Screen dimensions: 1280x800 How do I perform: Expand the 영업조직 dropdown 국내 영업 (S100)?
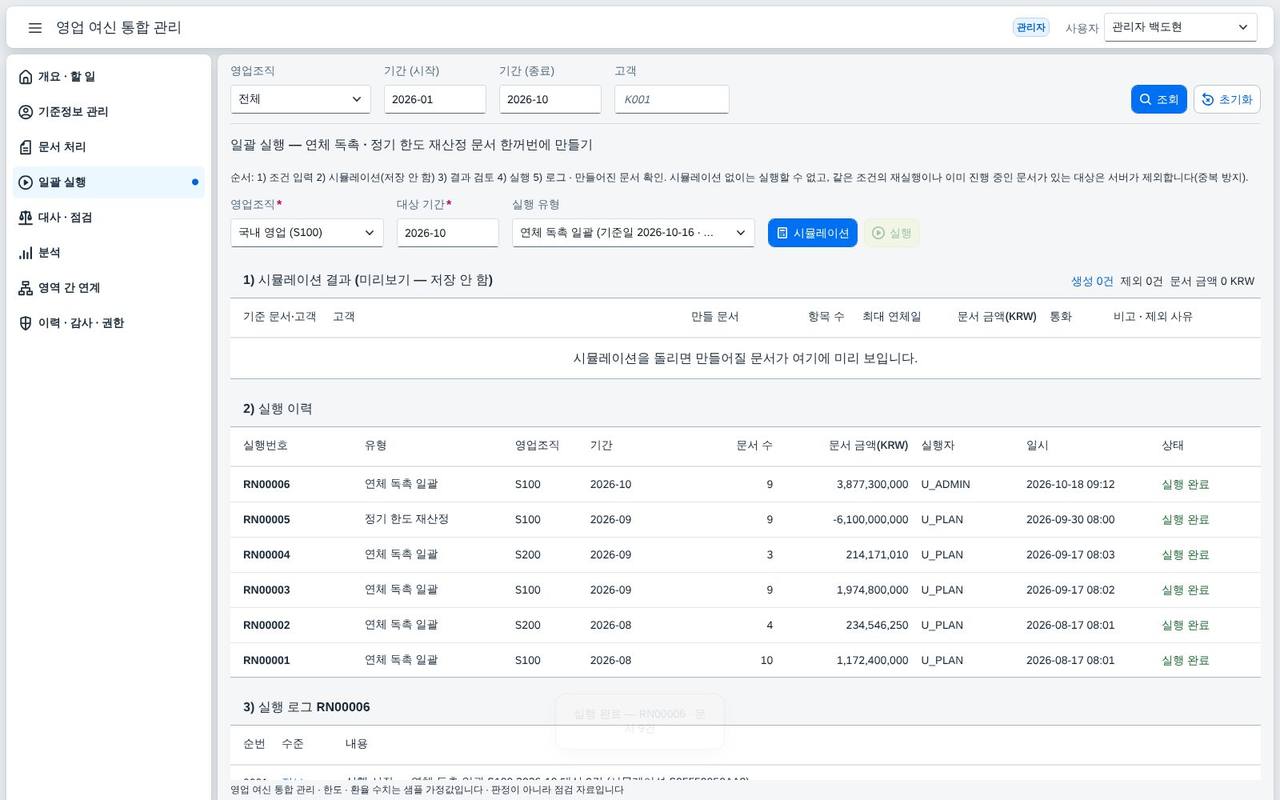point(307,233)
